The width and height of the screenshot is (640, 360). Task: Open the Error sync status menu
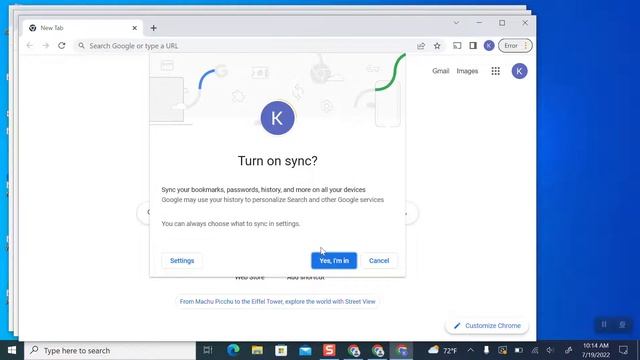(515, 46)
